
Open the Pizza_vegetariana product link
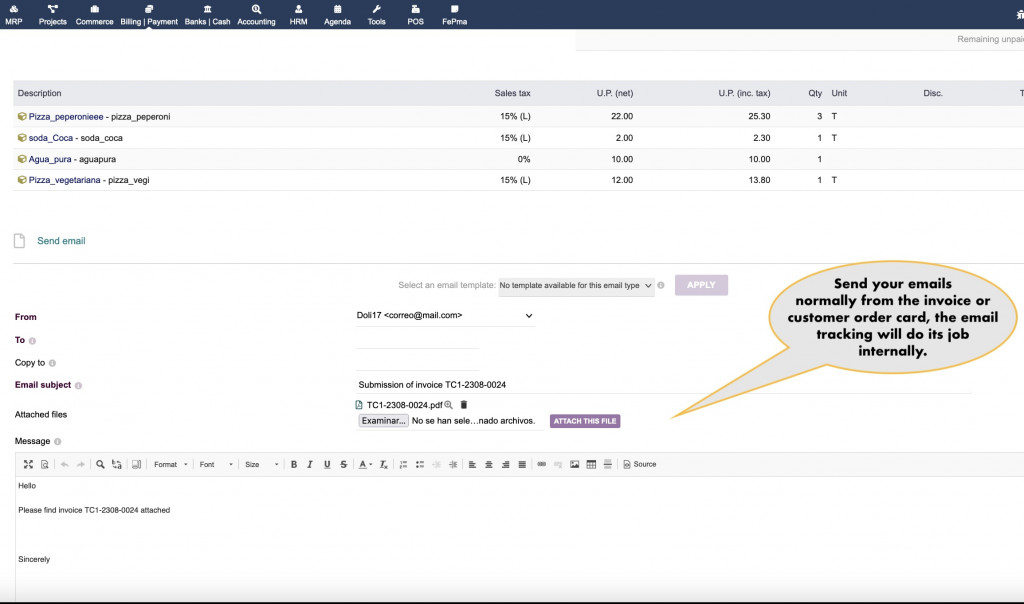point(64,180)
